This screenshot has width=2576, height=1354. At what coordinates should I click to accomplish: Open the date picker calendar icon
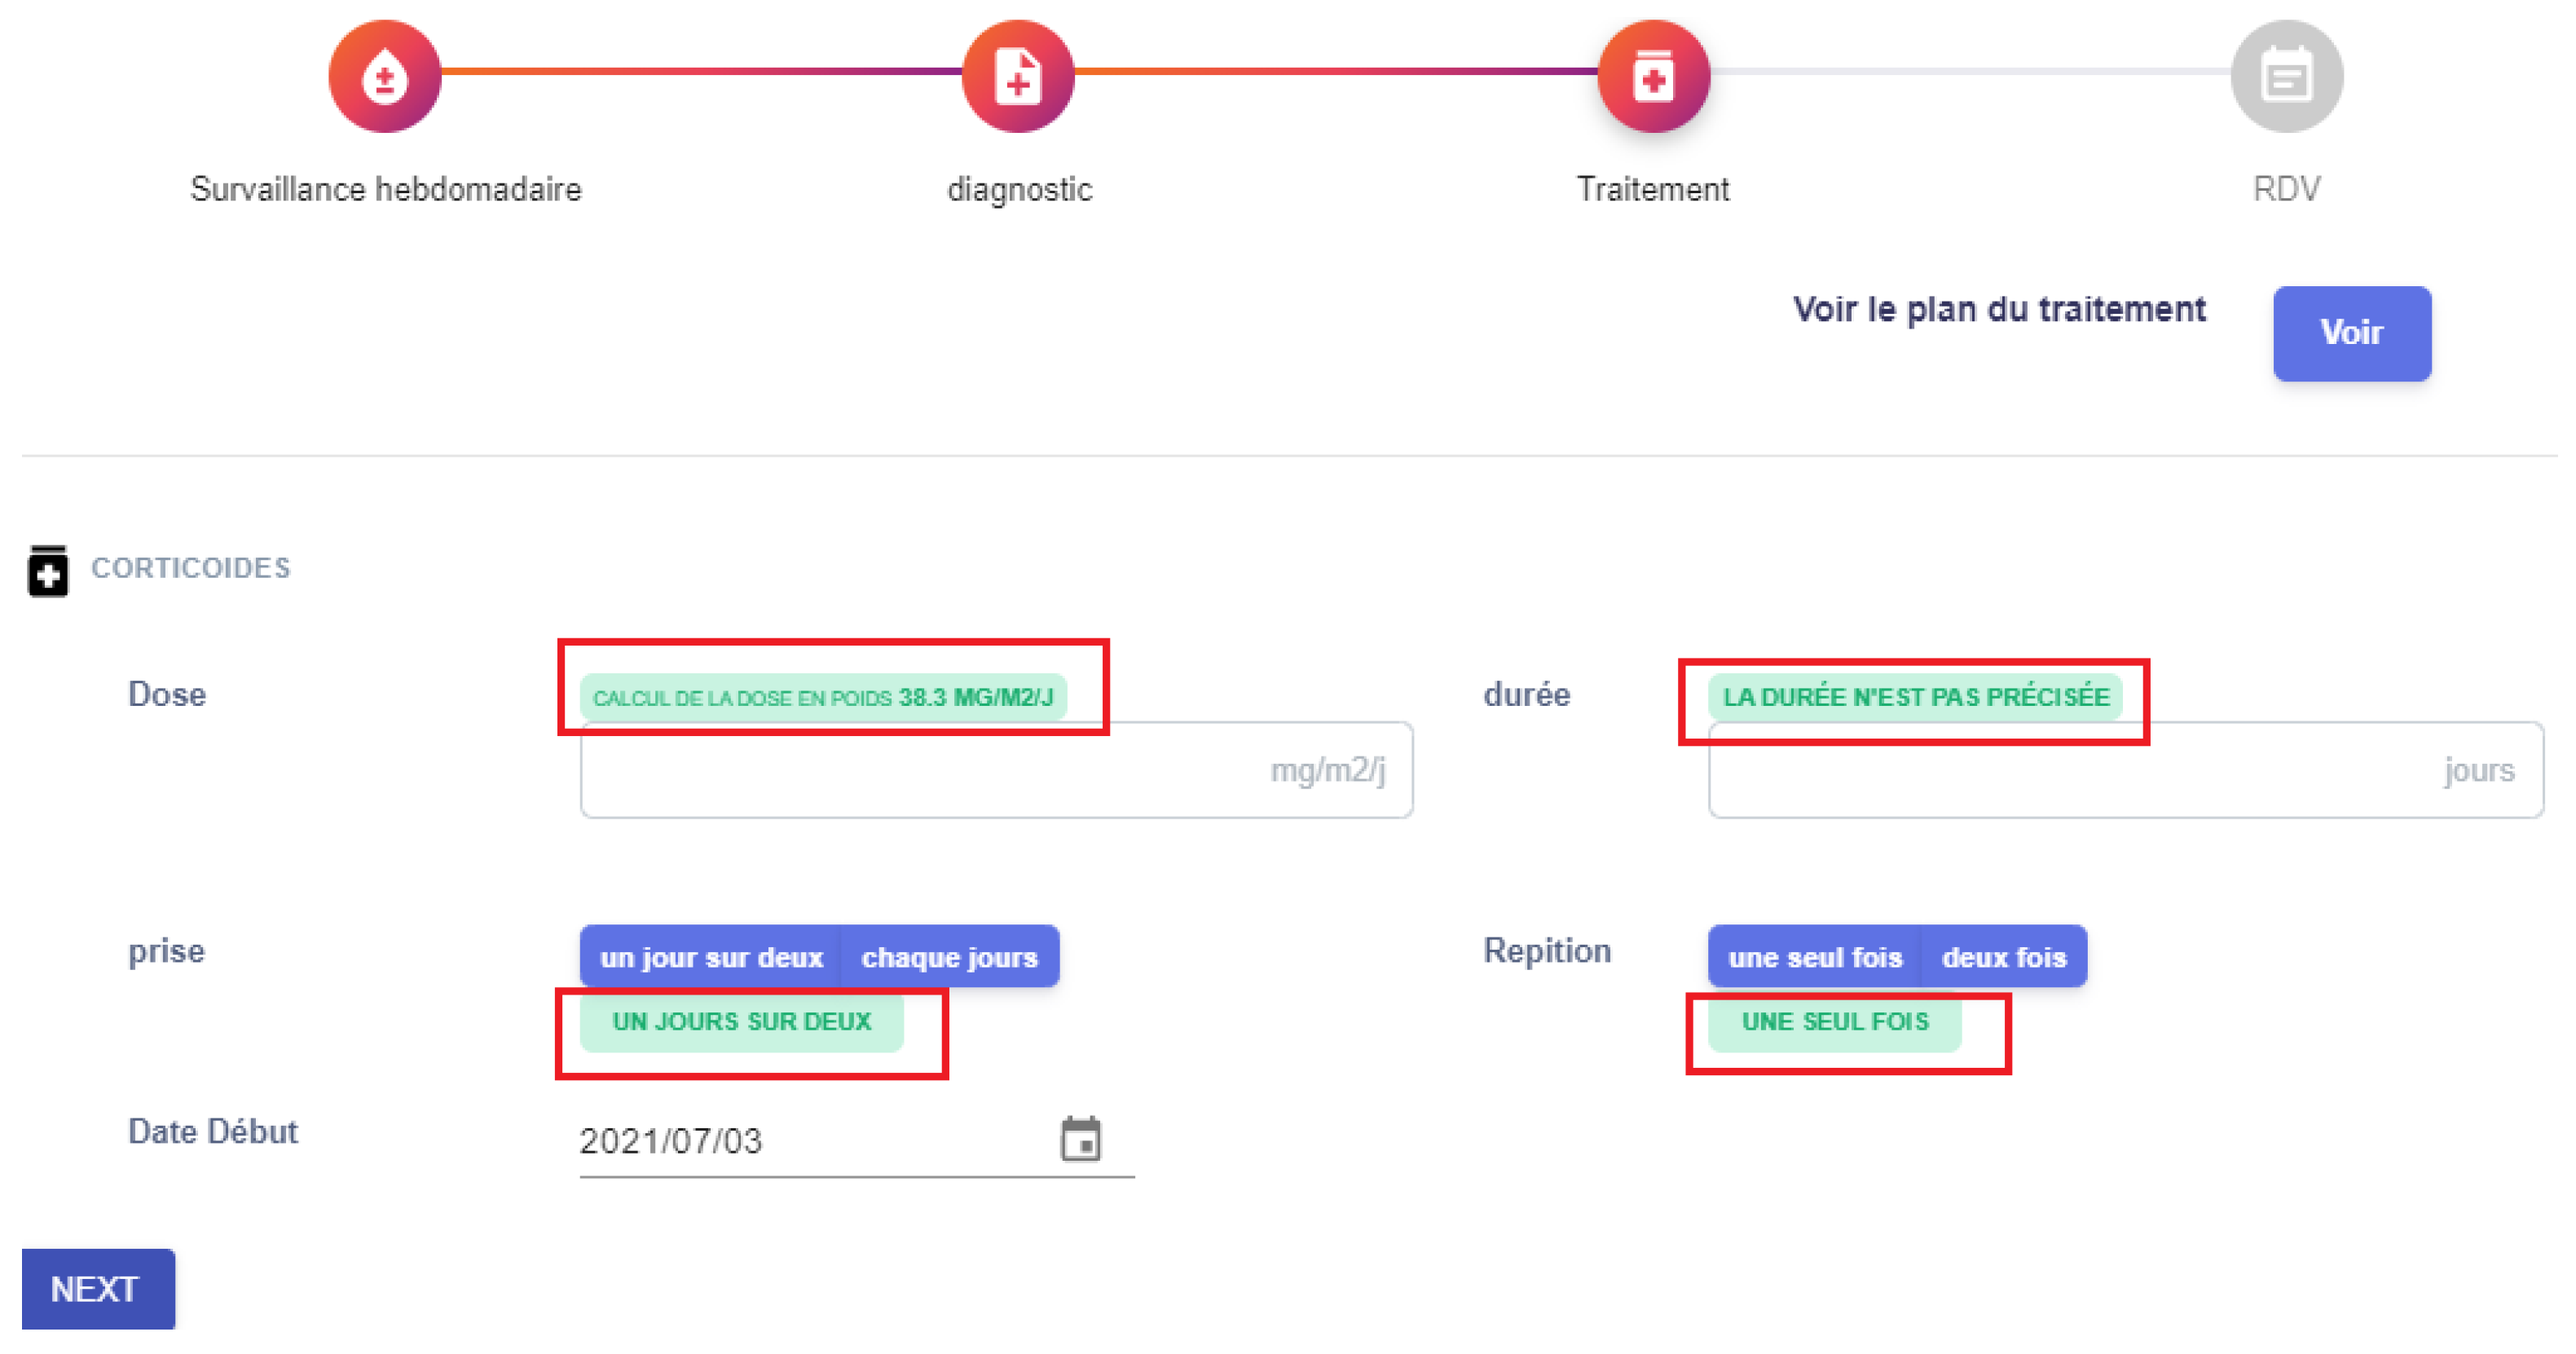(1080, 1139)
